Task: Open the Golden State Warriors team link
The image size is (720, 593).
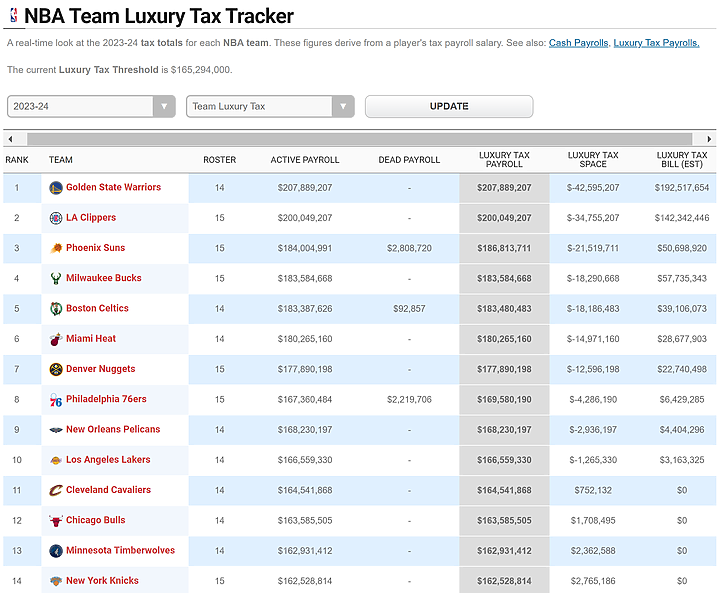Action: coord(113,187)
